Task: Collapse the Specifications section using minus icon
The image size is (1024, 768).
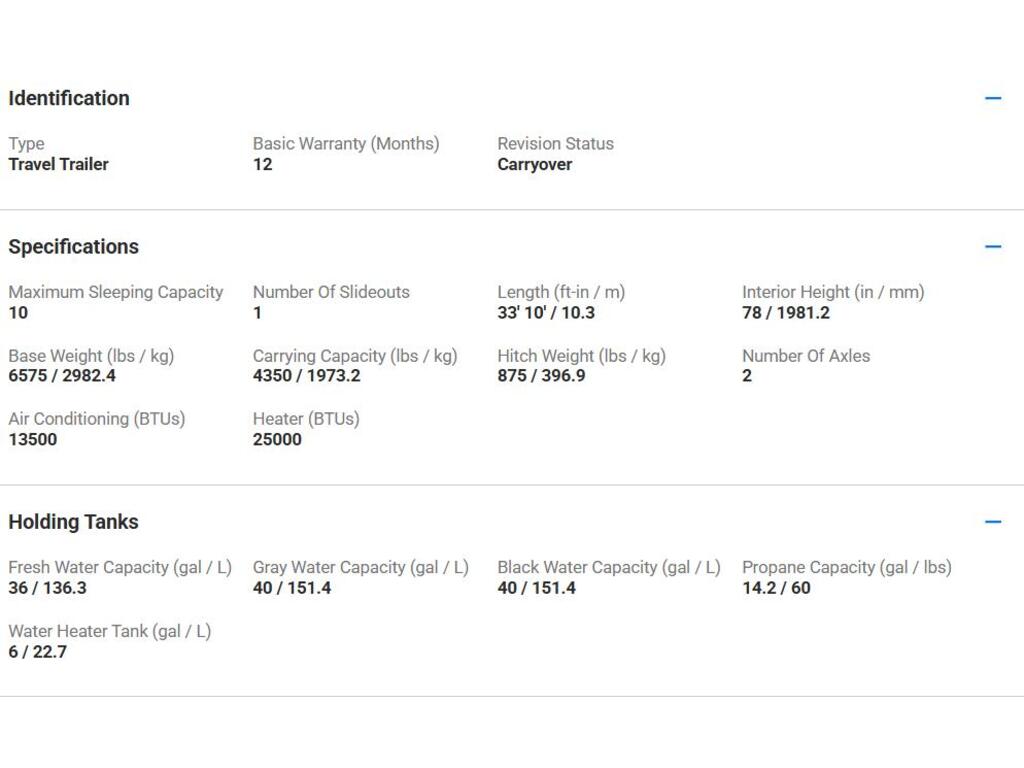Action: click(x=993, y=246)
